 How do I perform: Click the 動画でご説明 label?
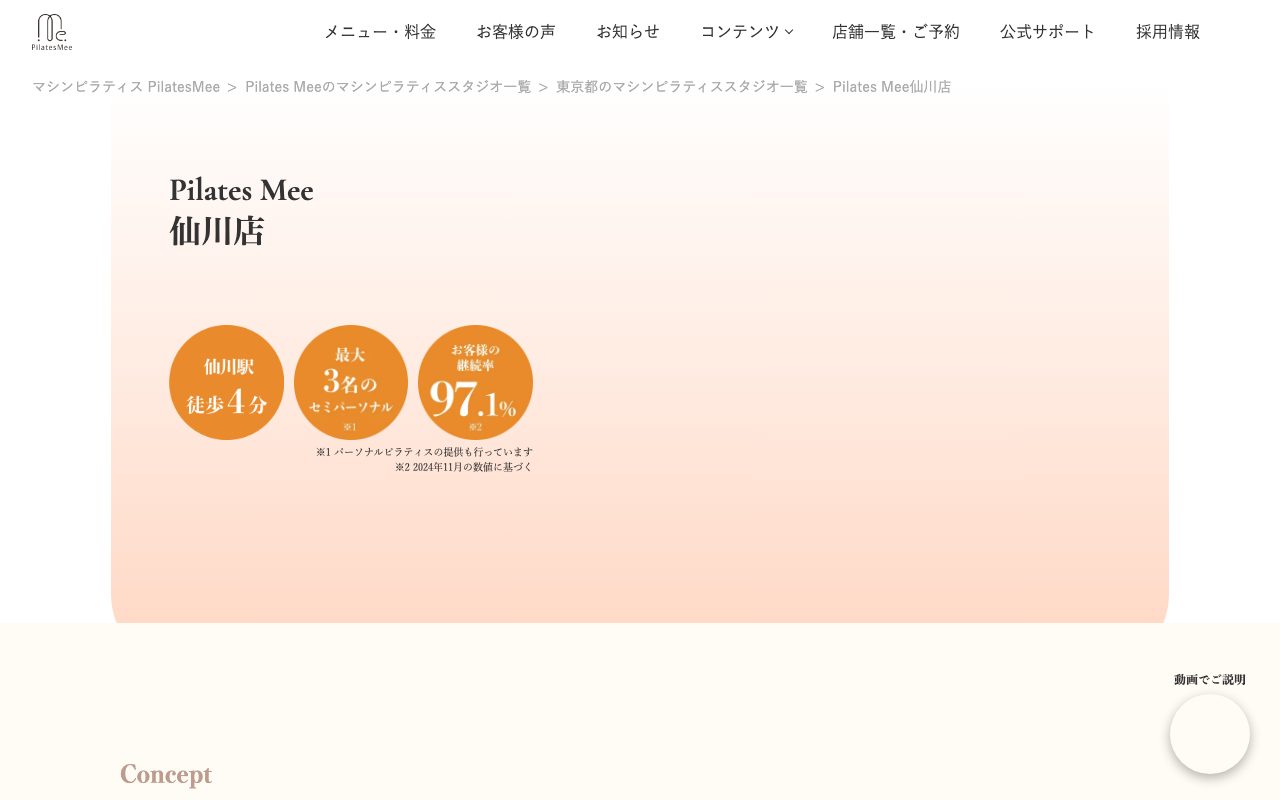(1210, 679)
